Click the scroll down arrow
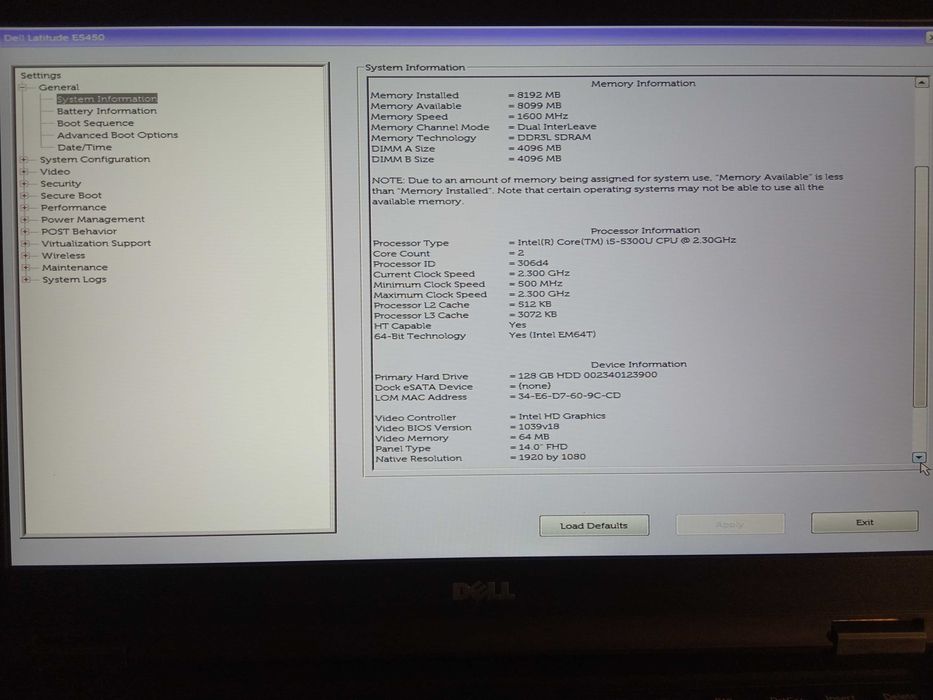 919,457
